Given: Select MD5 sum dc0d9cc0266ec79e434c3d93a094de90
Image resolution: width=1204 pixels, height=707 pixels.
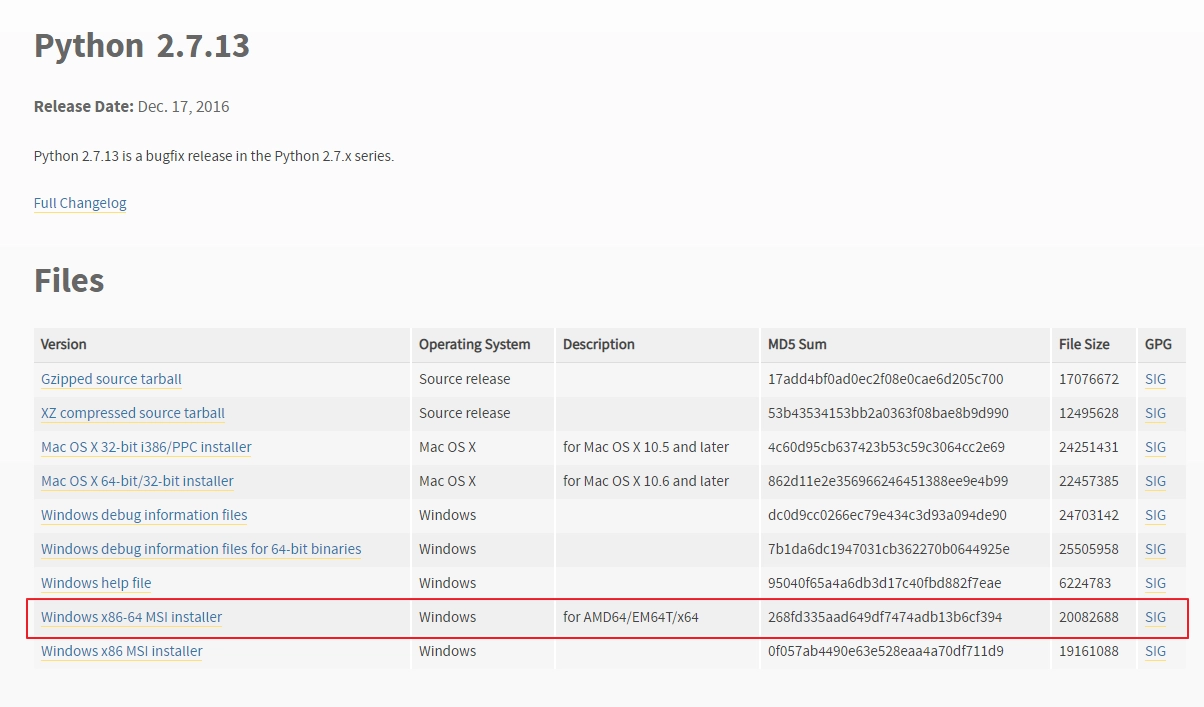Looking at the screenshot, I should 887,515.
